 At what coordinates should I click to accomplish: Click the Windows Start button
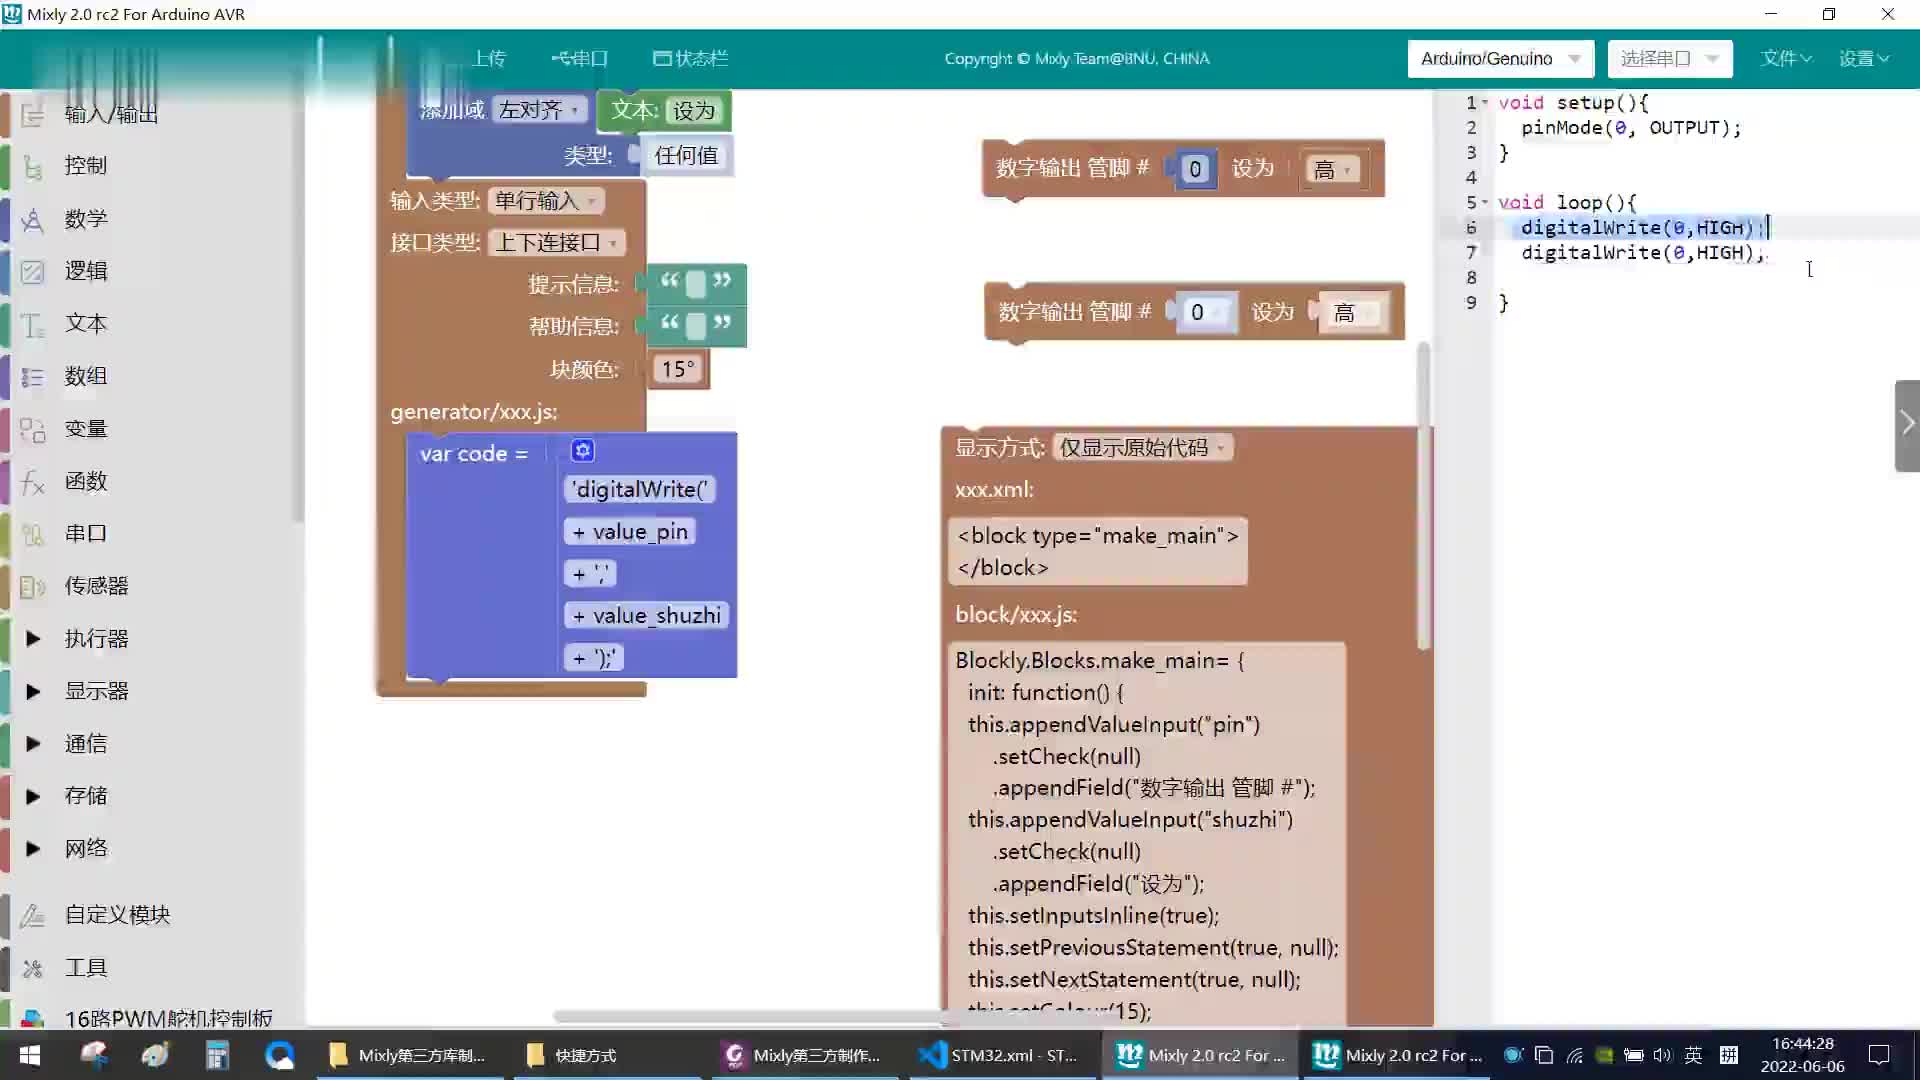(x=30, y=1055)
